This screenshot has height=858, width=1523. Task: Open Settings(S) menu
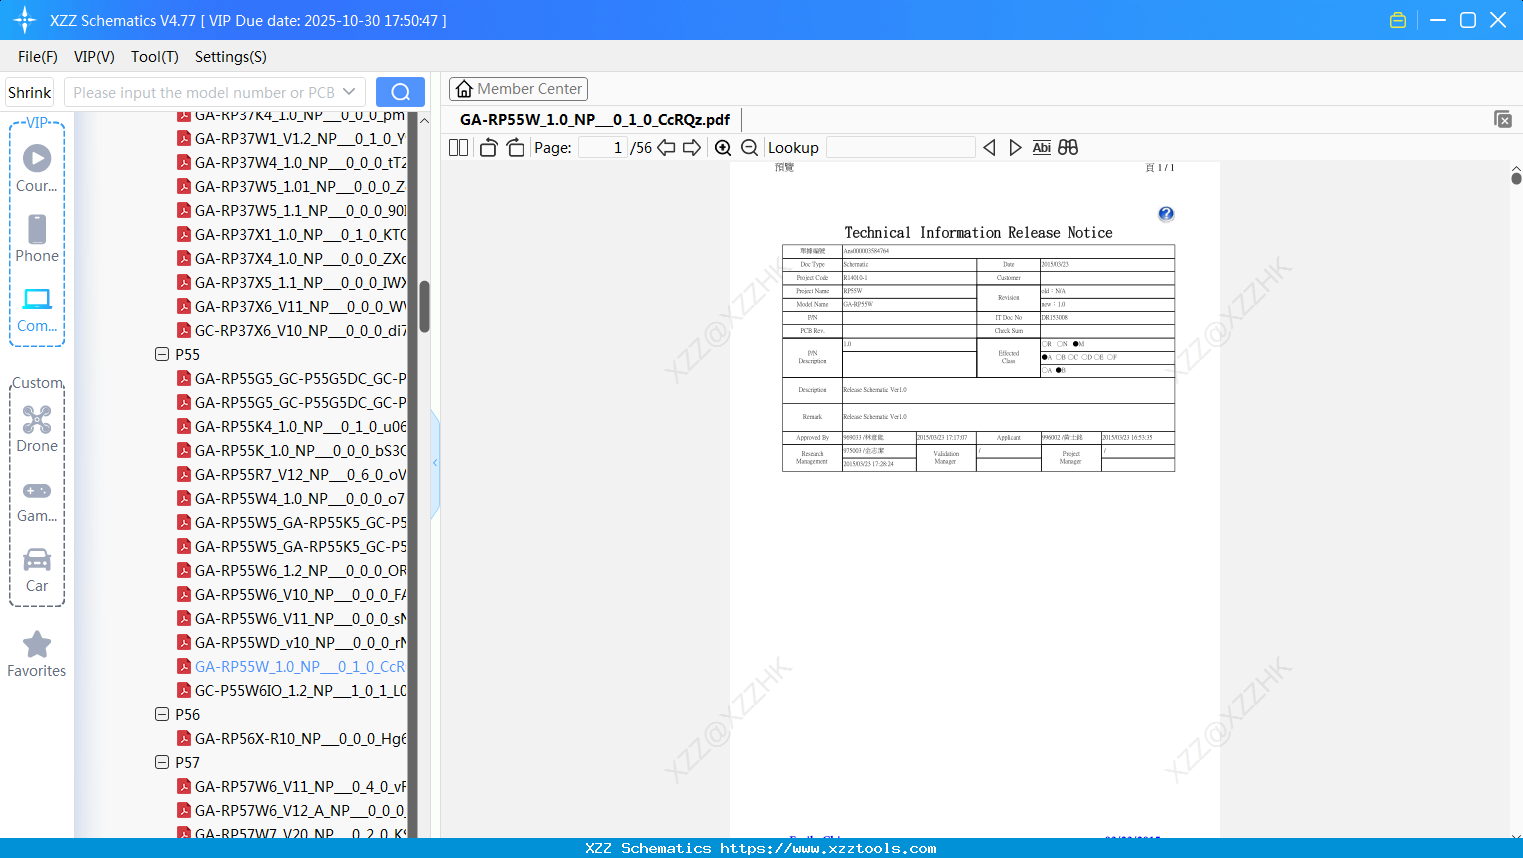(231, 57)
